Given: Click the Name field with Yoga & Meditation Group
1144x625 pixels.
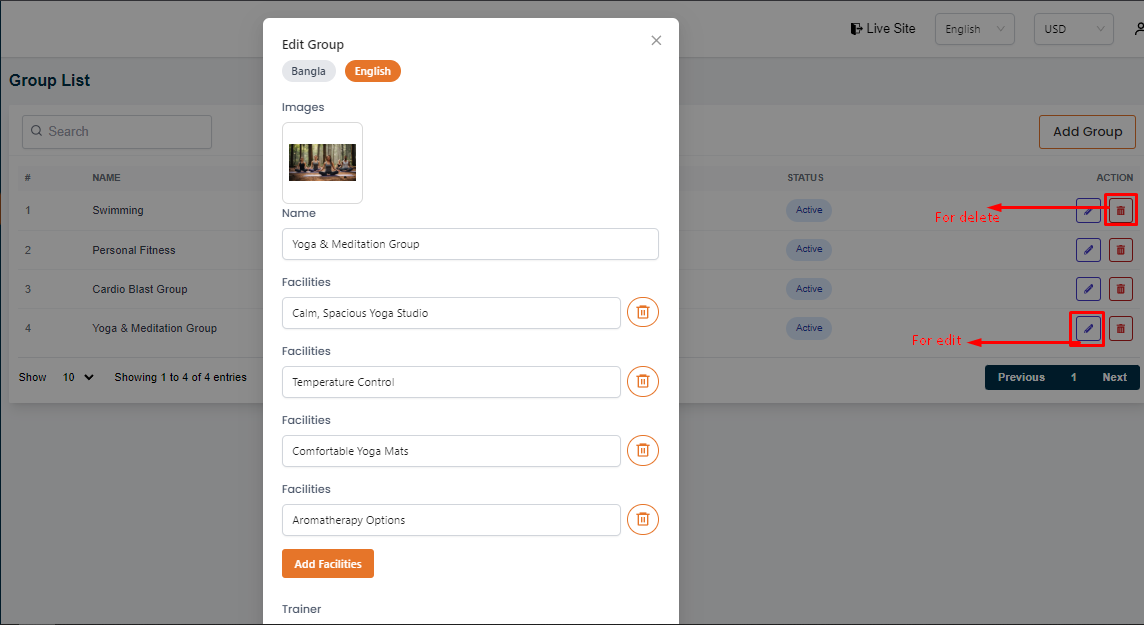Looking at the screenshot, I should point(470,244).
